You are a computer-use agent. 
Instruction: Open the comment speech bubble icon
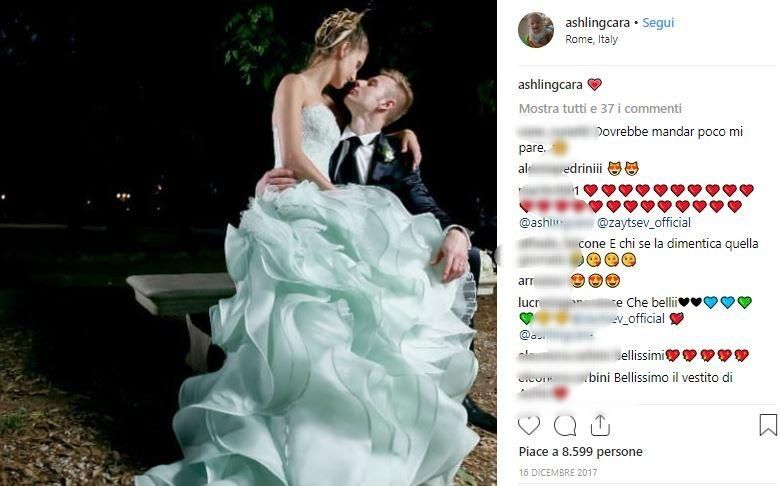point(565,425)
